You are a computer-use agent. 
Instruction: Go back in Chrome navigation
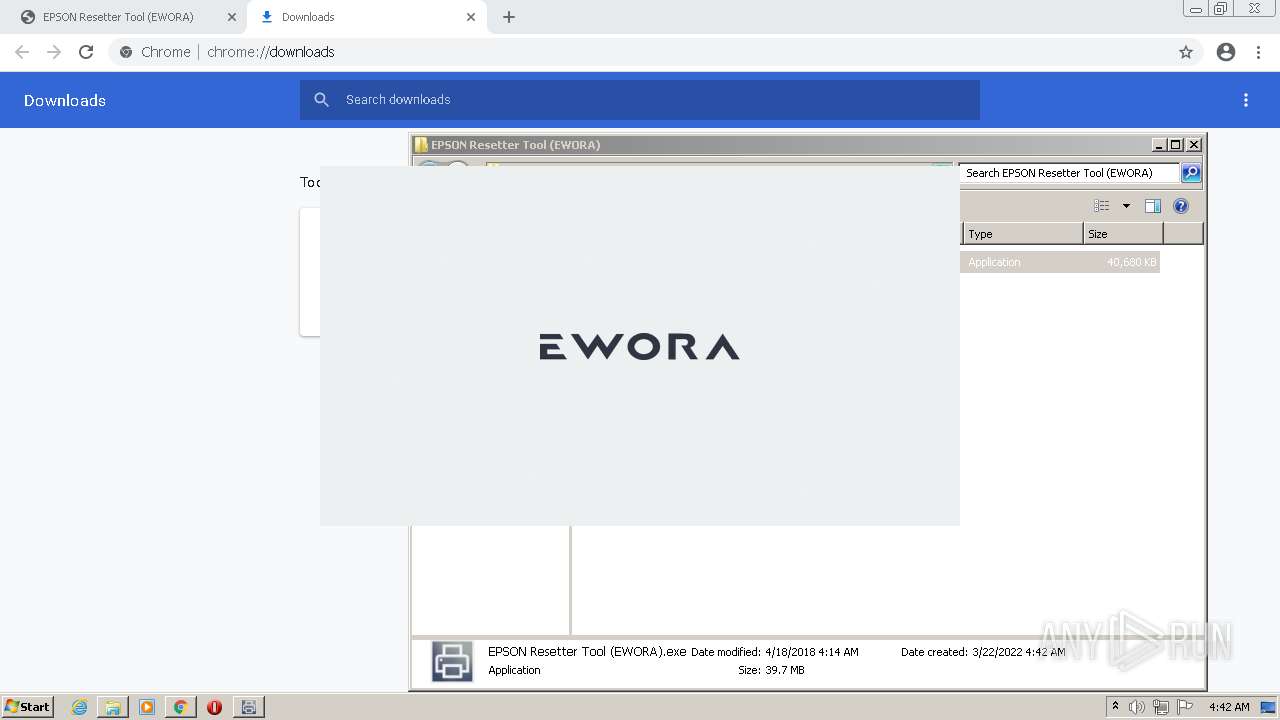[22, 52]
